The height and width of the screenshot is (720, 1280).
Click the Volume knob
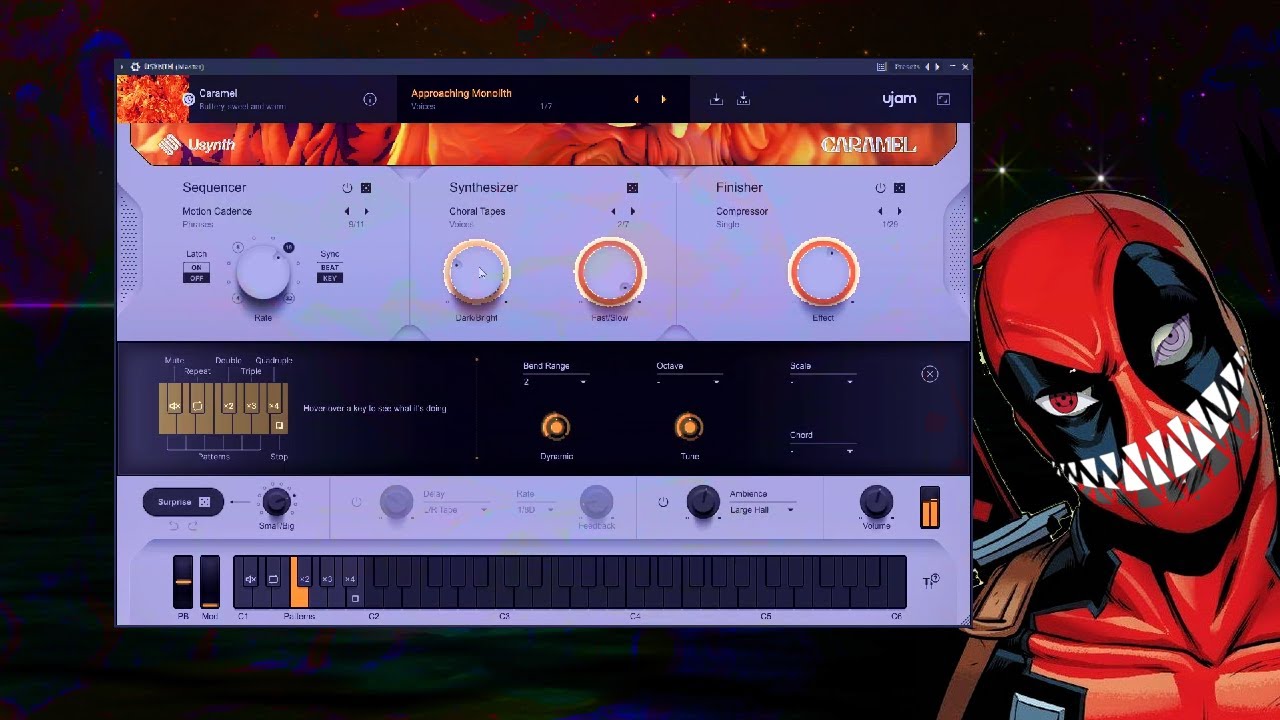[x=876, y=502]
